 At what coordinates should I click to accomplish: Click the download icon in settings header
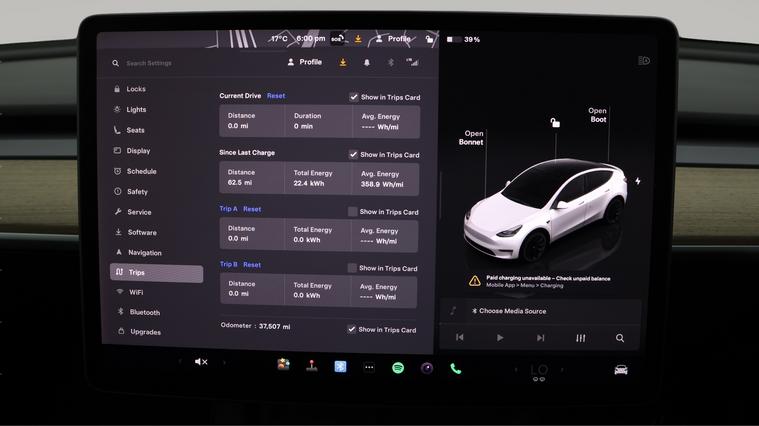[343, 62]
